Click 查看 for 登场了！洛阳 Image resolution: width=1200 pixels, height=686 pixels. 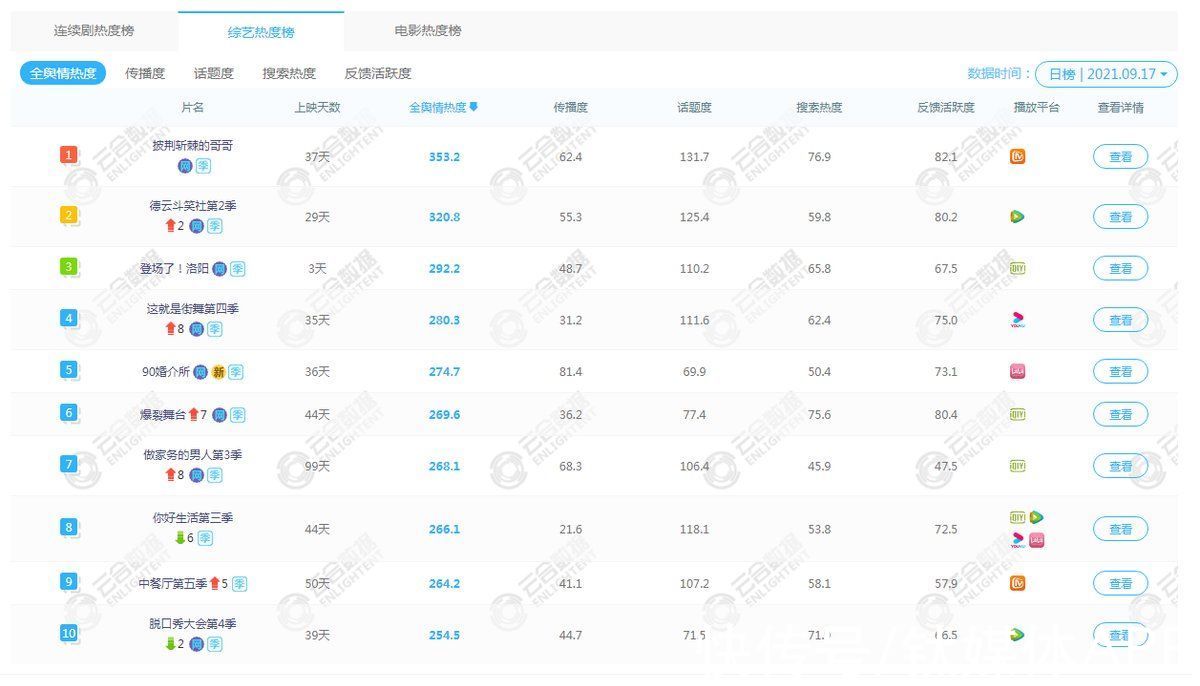1120,269
